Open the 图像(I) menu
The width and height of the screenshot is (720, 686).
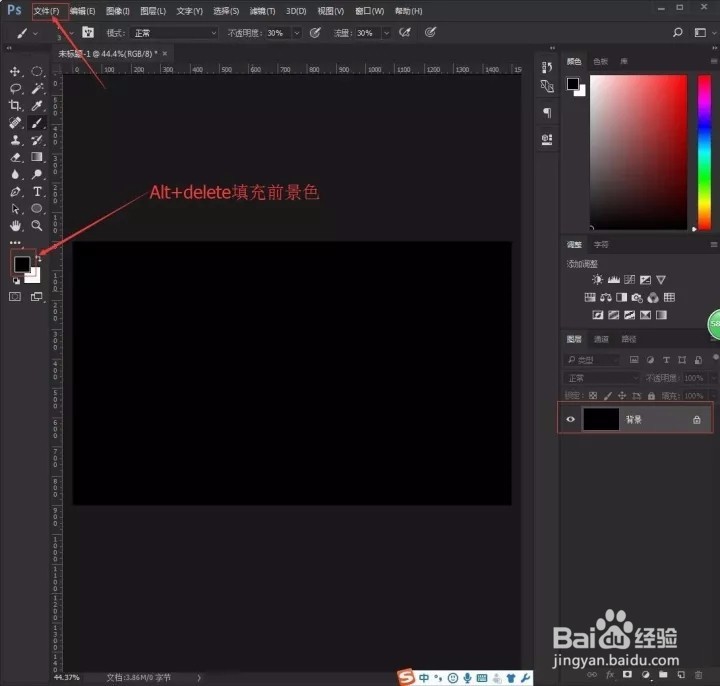coord(118,11)
